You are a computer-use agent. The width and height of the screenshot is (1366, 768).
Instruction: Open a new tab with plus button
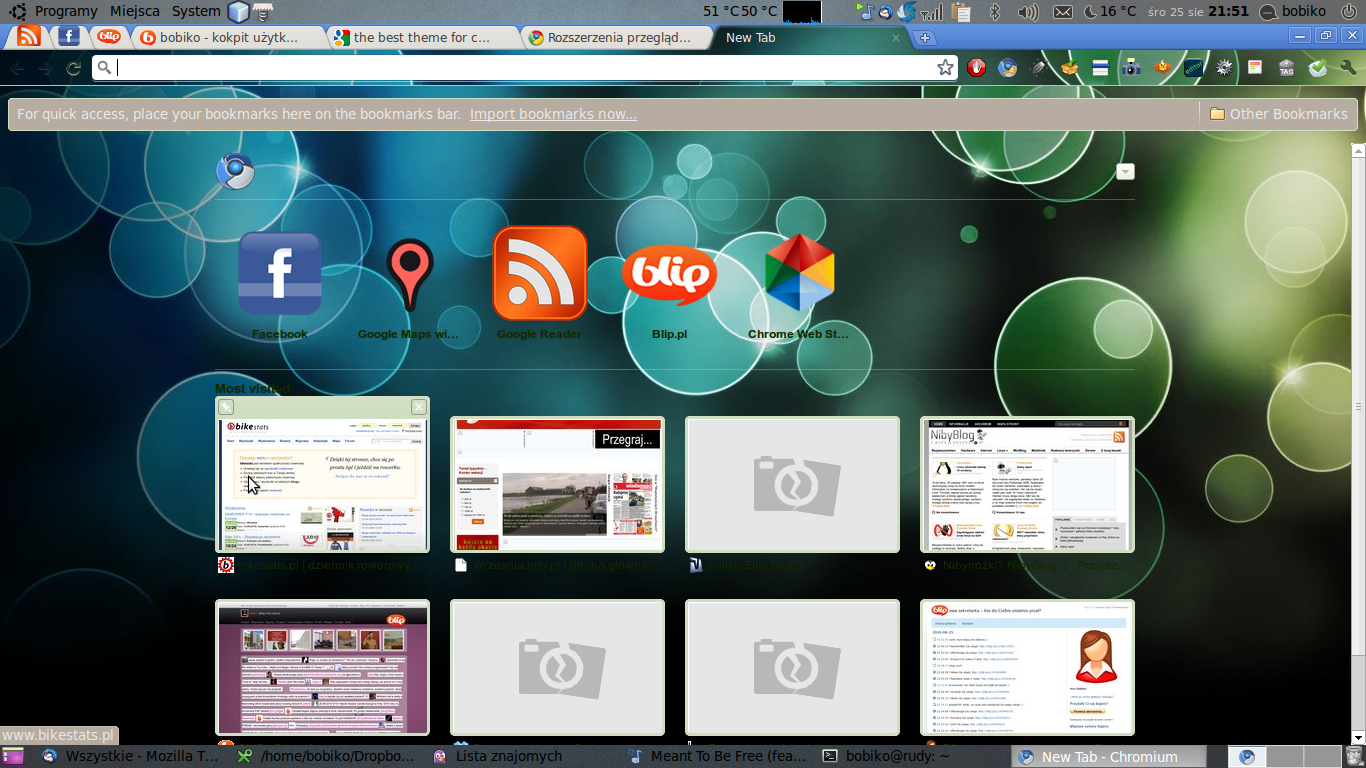tap(925, 38)
